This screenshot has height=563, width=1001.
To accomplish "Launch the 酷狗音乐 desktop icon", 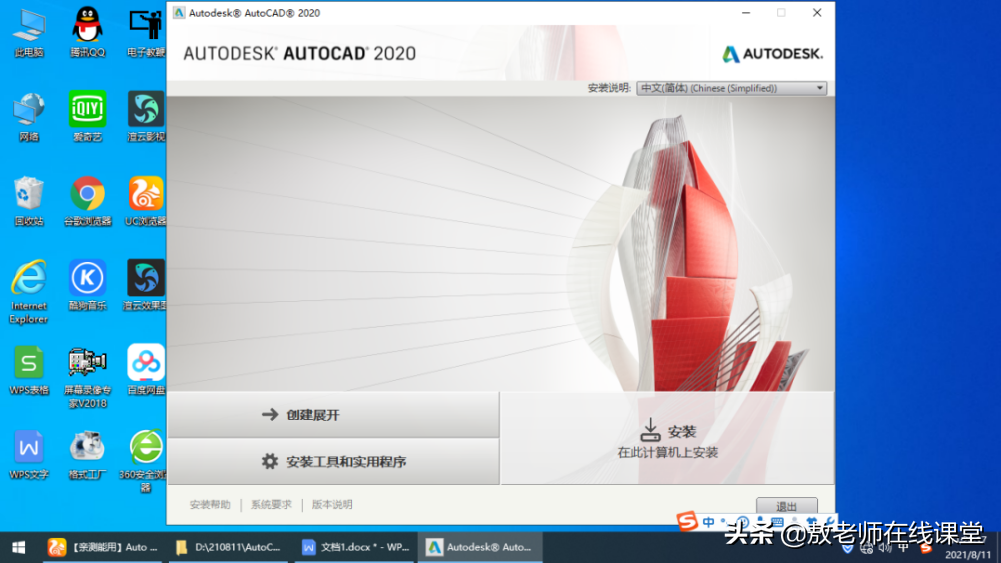I will (x=87, y=285).
